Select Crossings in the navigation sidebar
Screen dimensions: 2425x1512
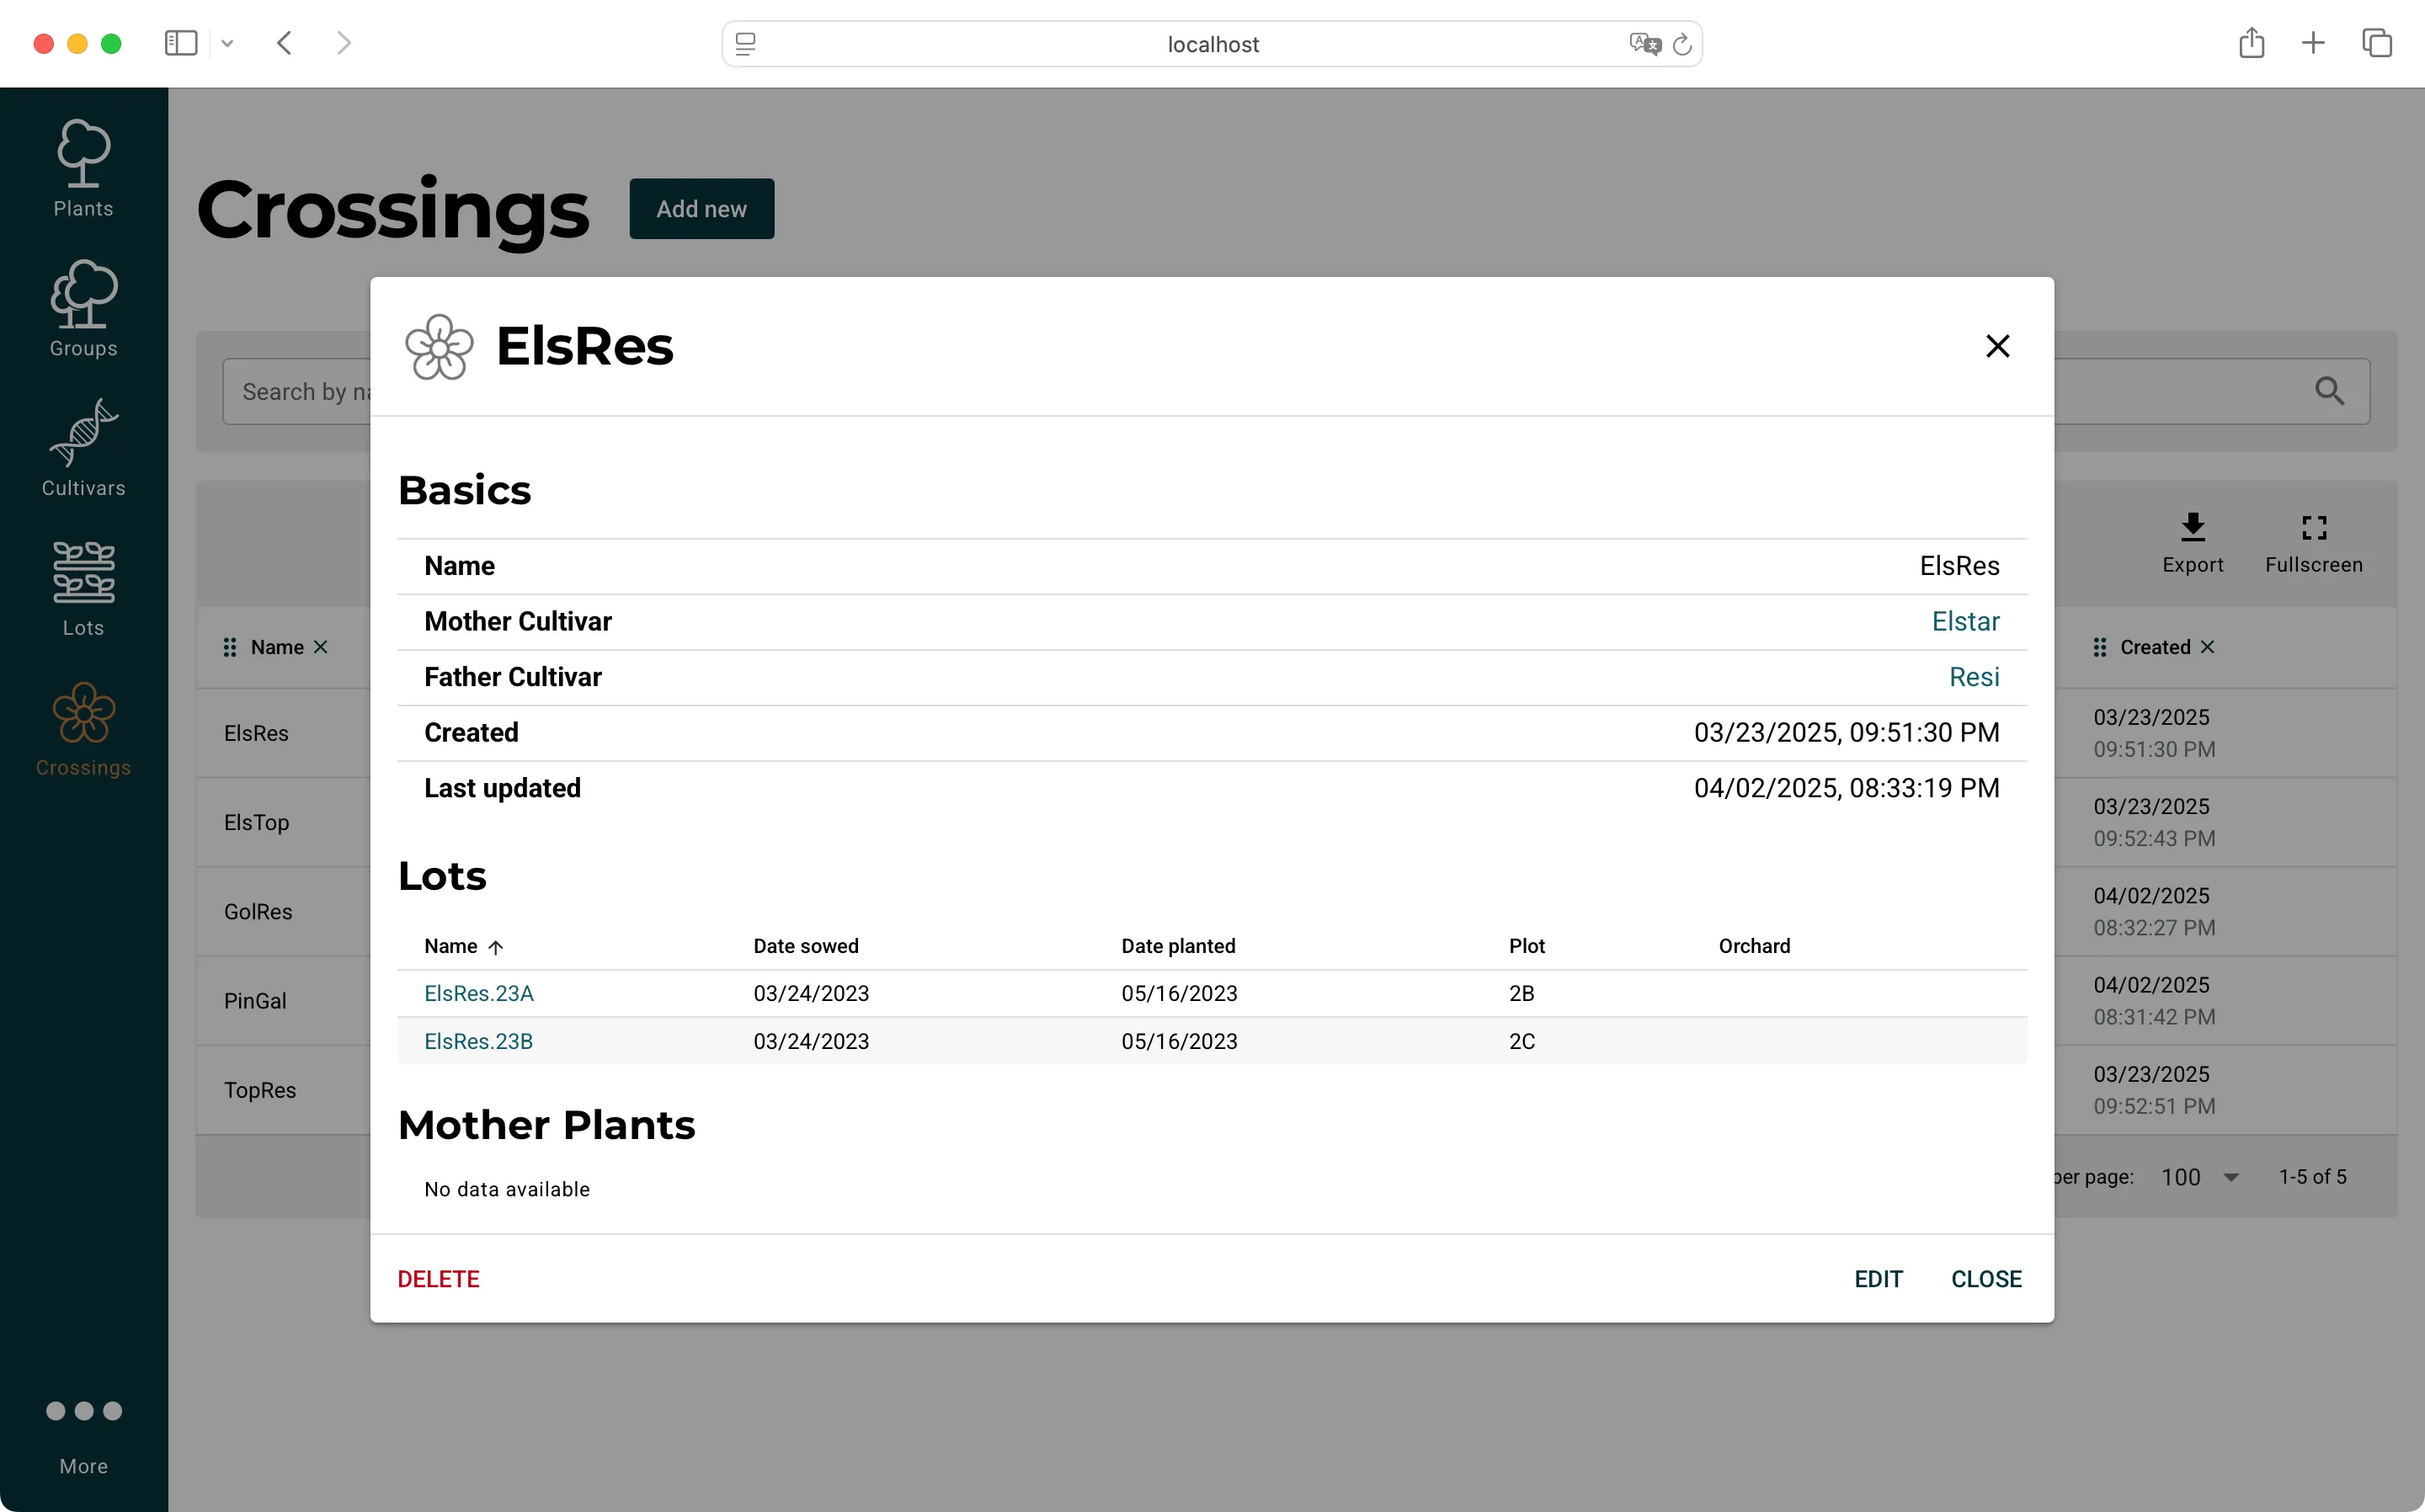(x=83, y=730)
